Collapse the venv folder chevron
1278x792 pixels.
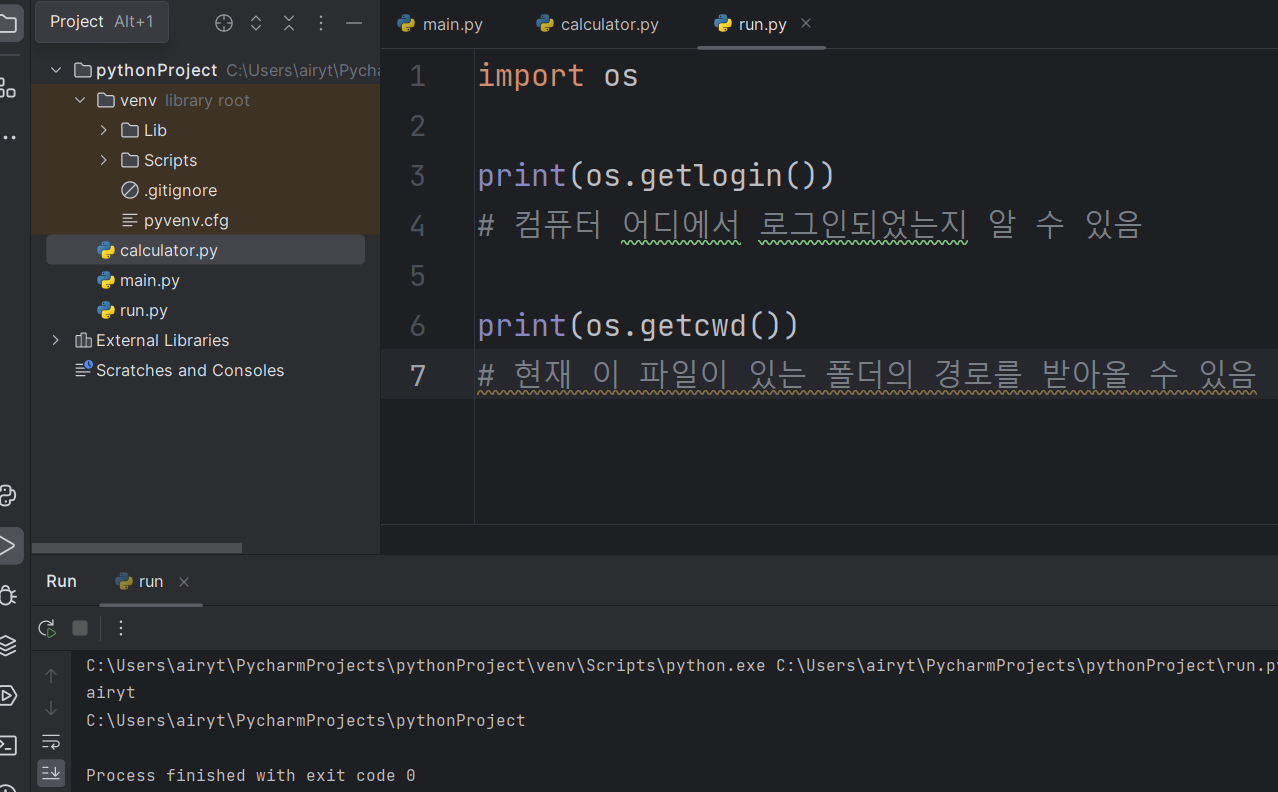pos(80,100)
